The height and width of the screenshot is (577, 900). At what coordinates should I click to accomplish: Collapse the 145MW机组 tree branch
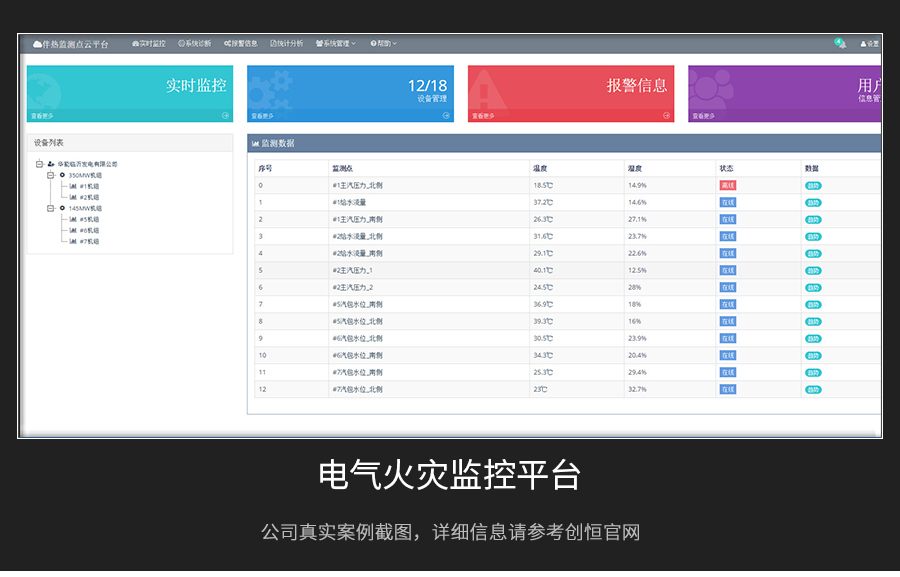[50, 208]
